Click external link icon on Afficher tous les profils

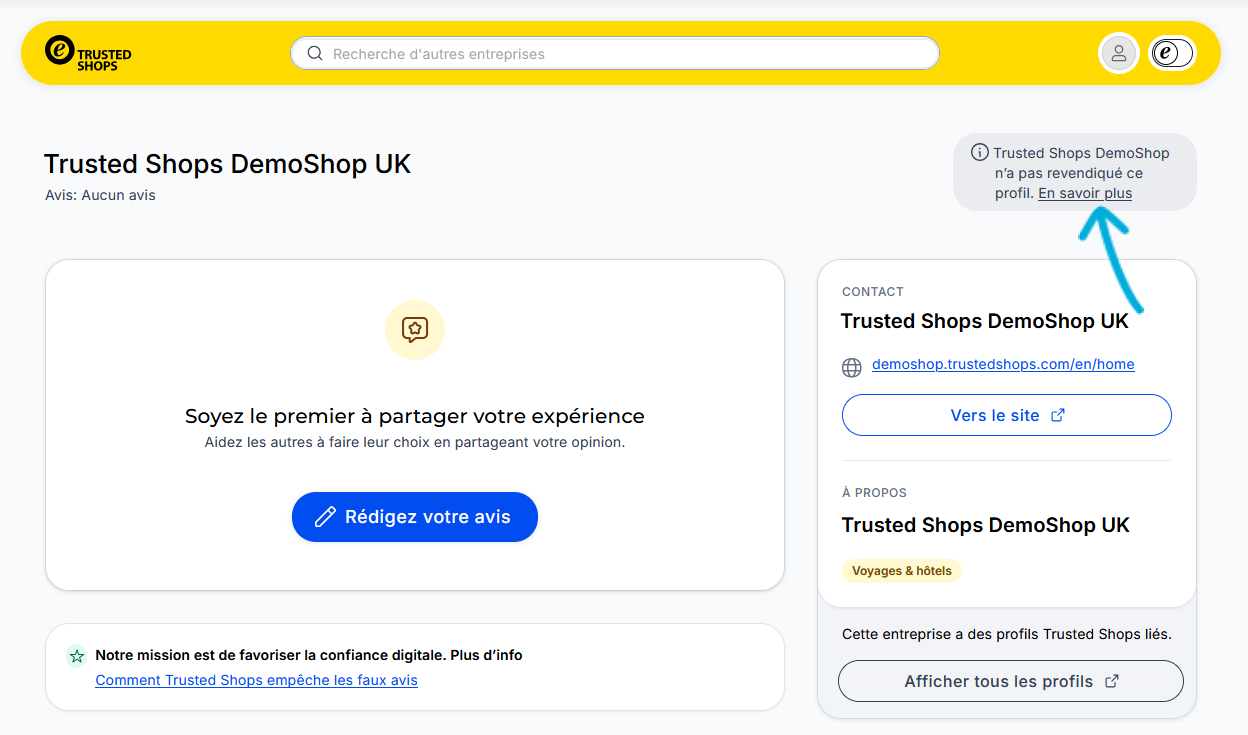pos(1112,681)
